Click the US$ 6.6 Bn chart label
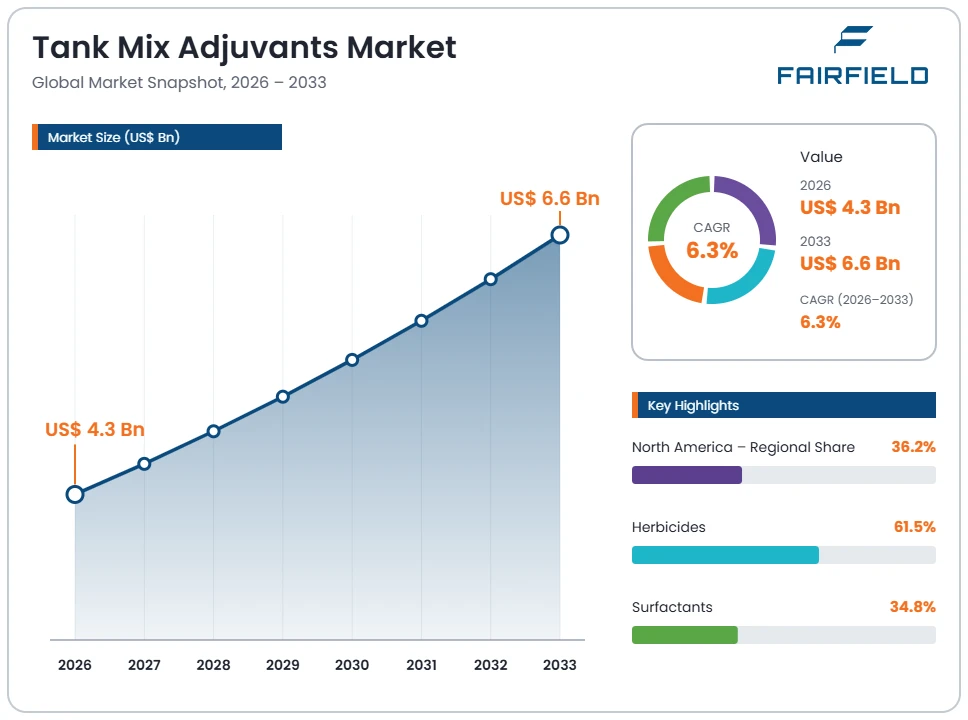The image size is (968, 720). pyautogui.click(x=549, y=198)
